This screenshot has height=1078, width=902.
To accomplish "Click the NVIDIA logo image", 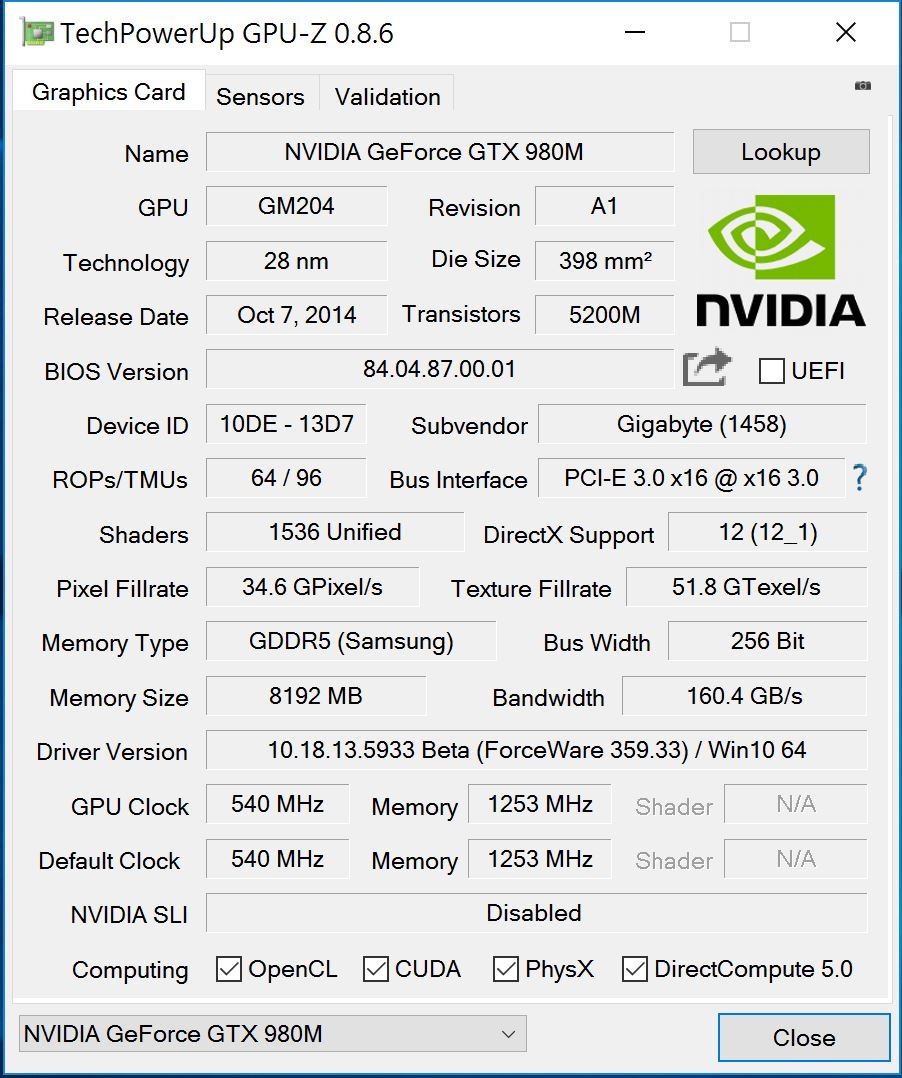I will click(x=781, y=261).
